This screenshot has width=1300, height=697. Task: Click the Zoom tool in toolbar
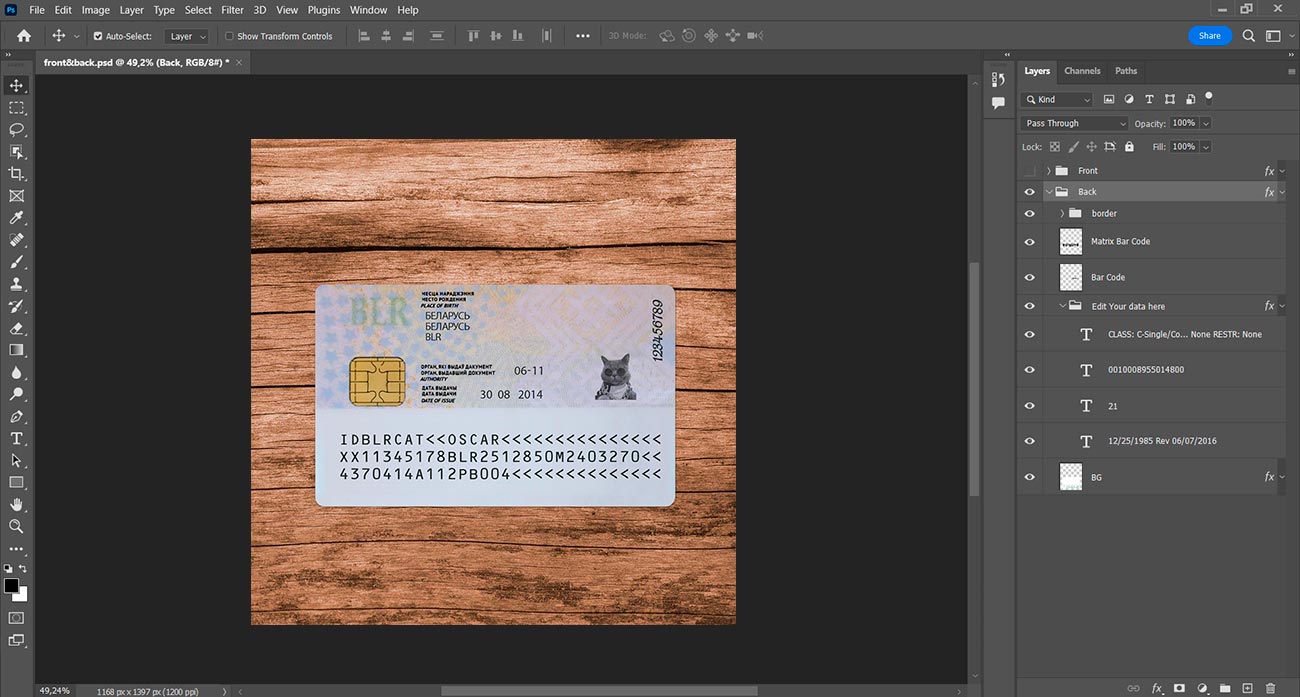pyautogui.click(x=16, y=526)
